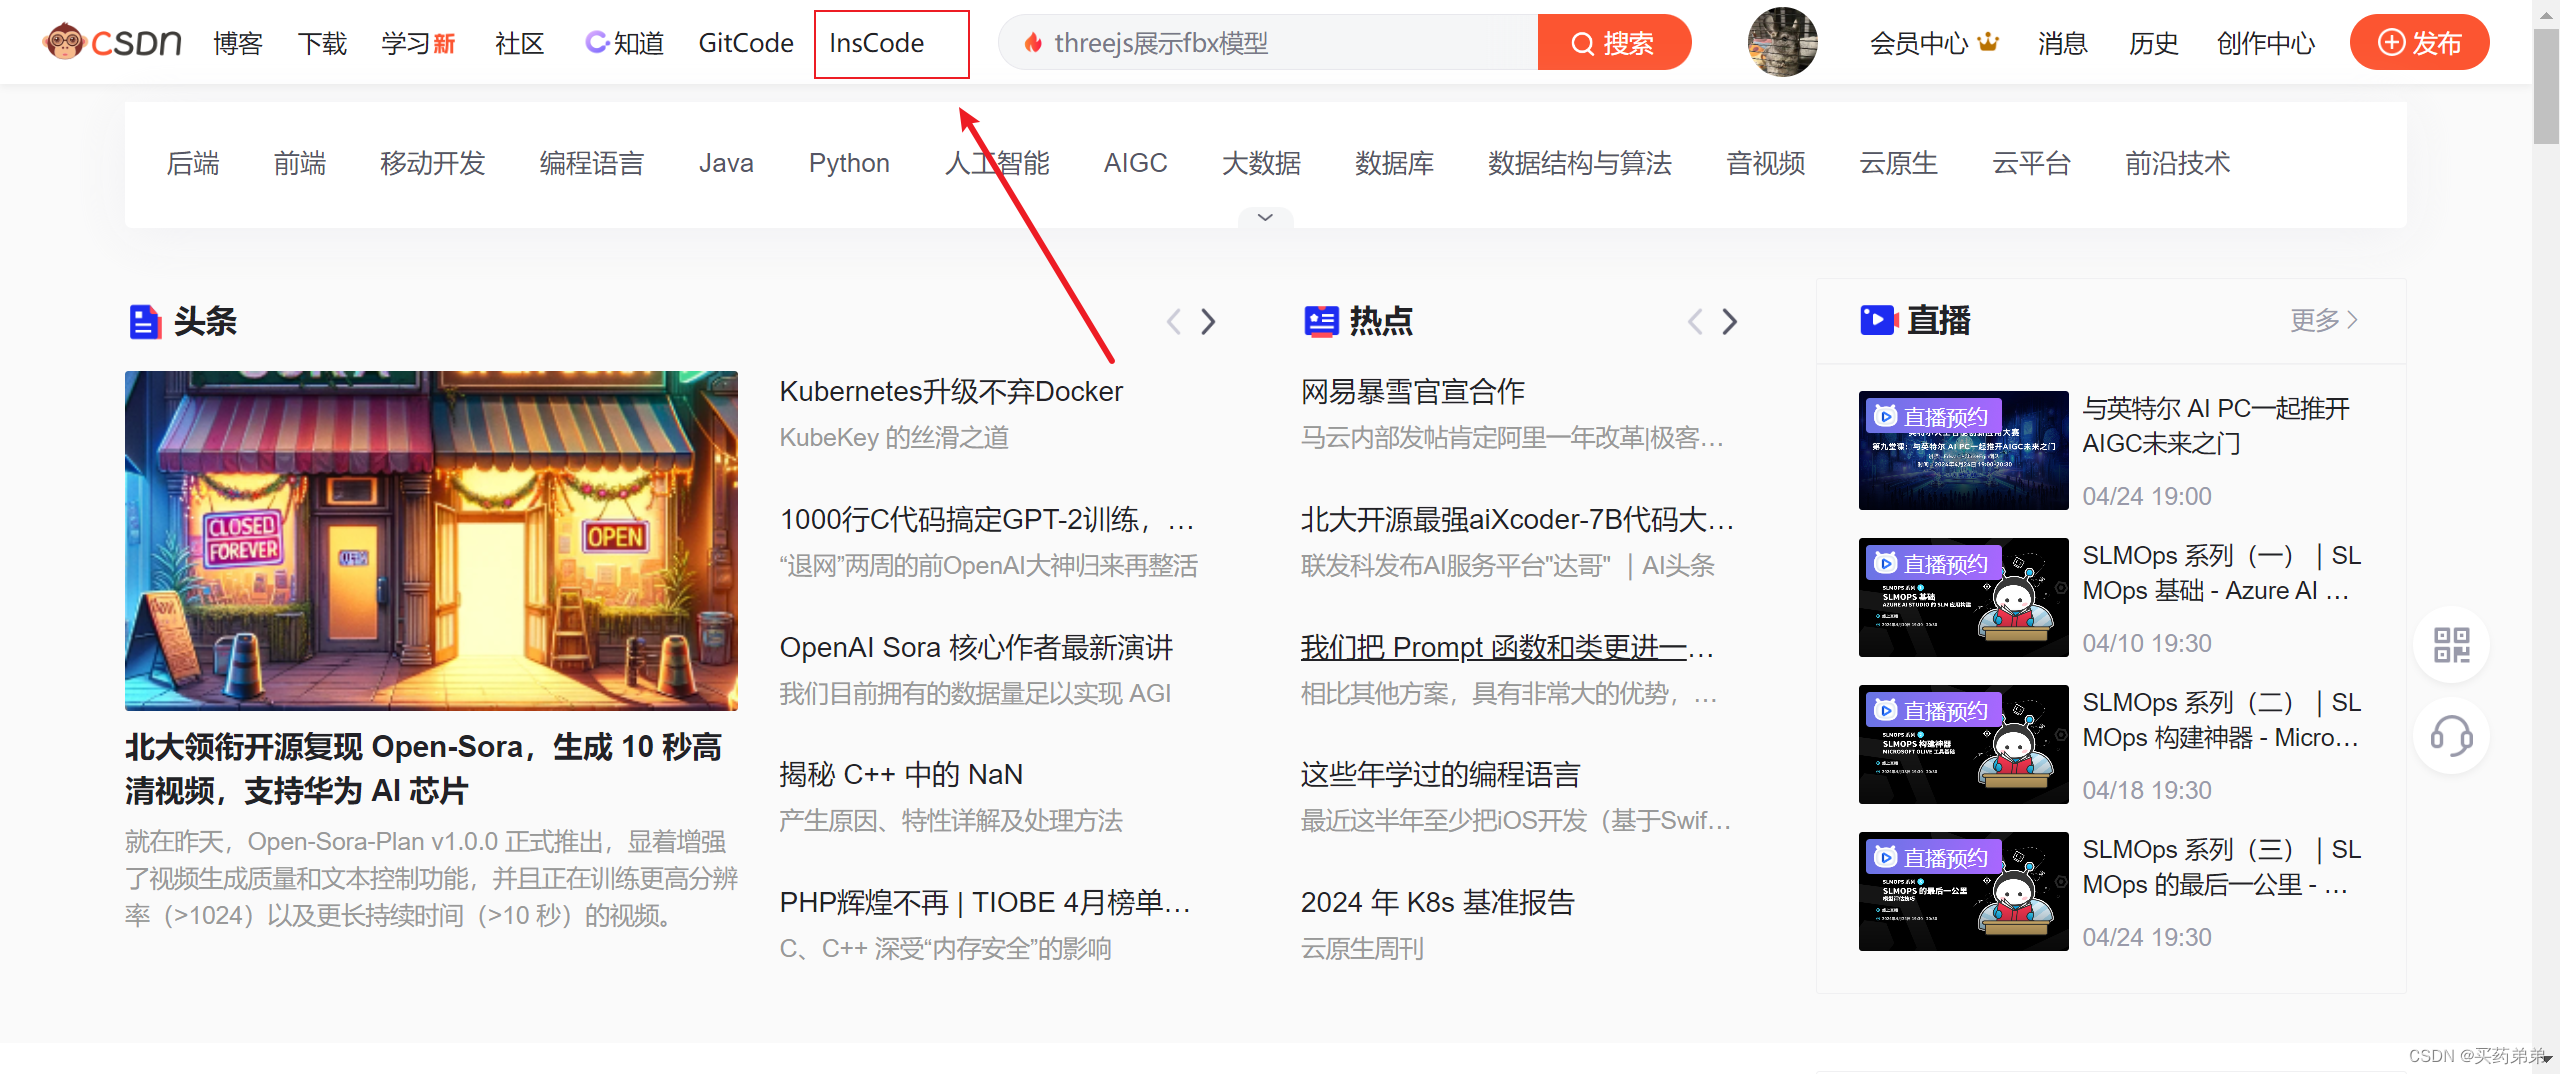
Task: Open PHP辉煌不再 TIOBE 4月榜单 article
Action: [x=985, y=902]
